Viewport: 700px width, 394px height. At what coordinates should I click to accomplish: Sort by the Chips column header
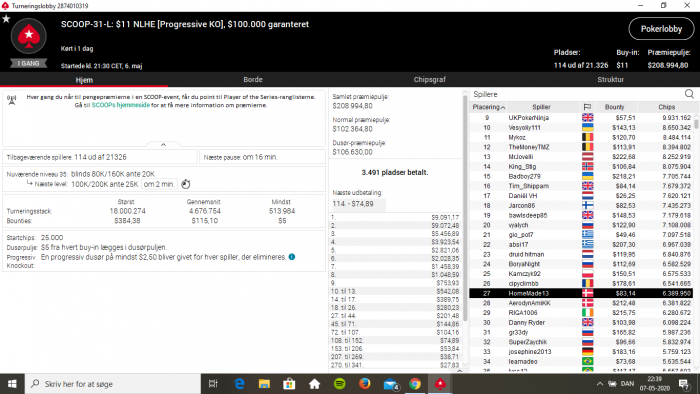(x=666, y=107)
